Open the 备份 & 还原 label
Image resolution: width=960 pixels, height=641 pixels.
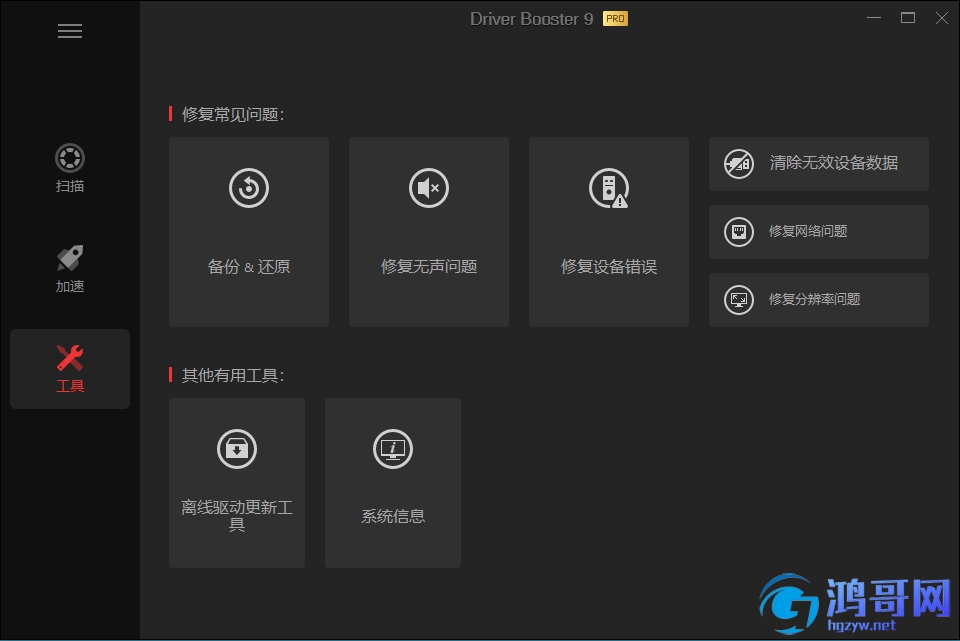click(x=249, y=267)
